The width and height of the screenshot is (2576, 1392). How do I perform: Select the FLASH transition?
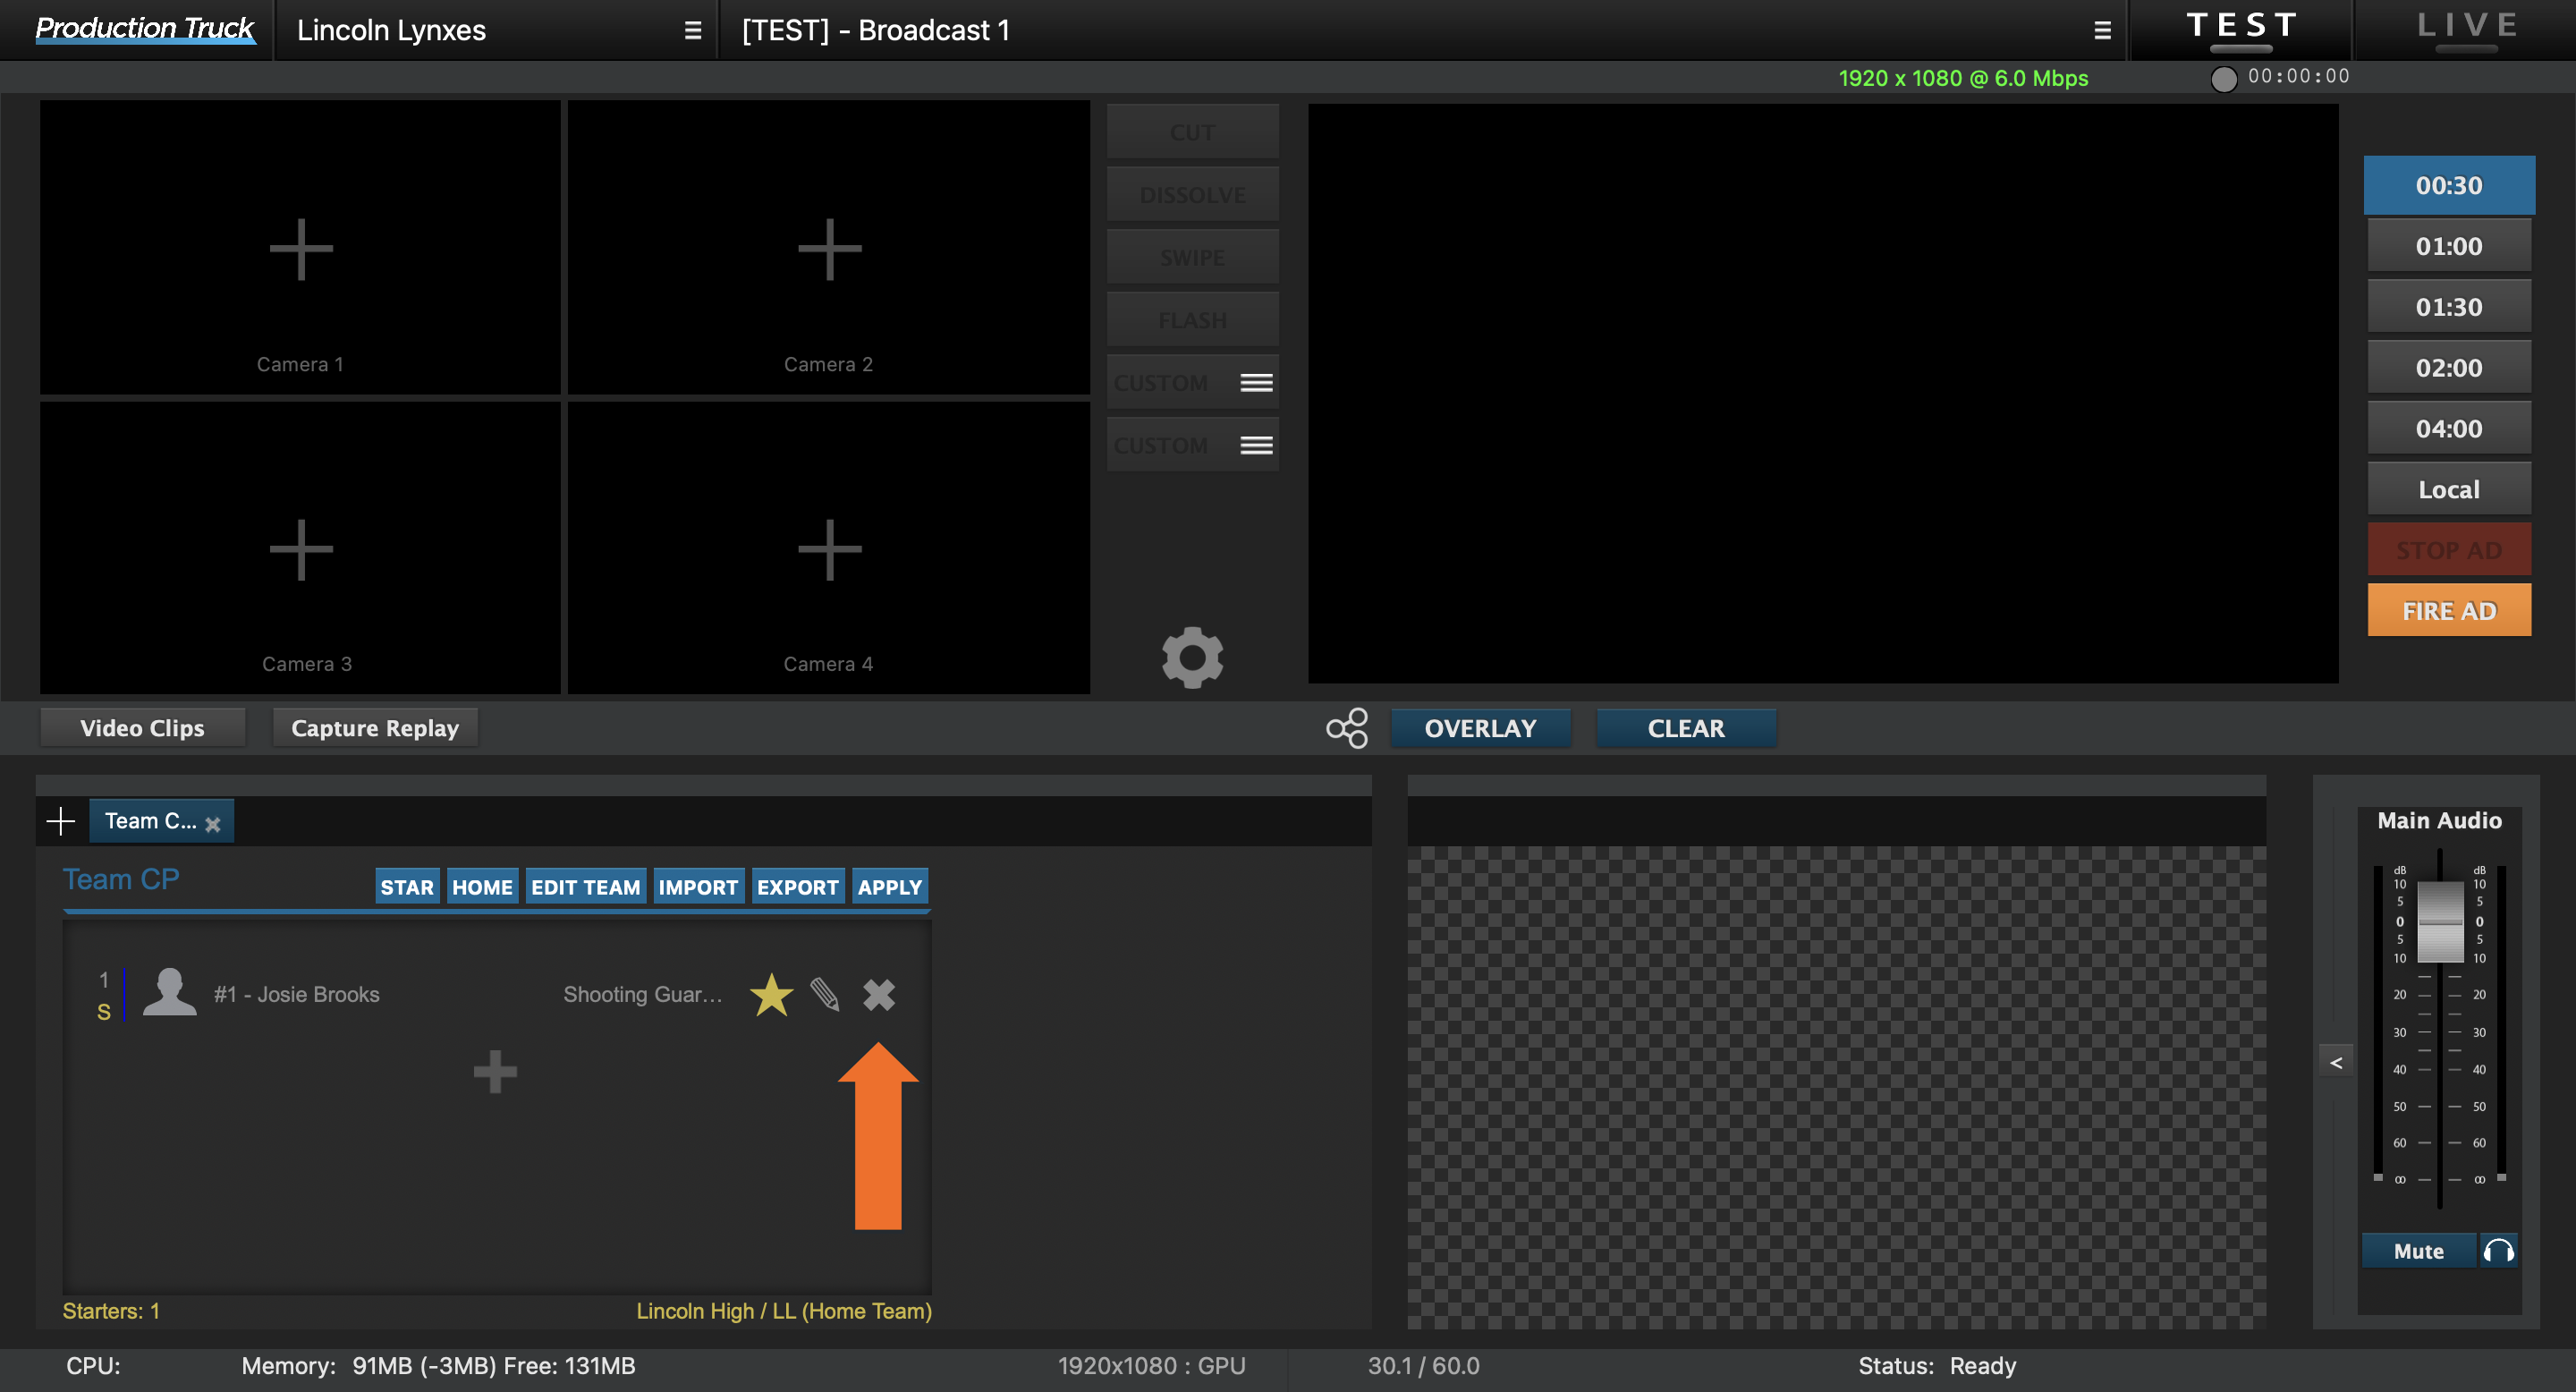[1192, 320]
